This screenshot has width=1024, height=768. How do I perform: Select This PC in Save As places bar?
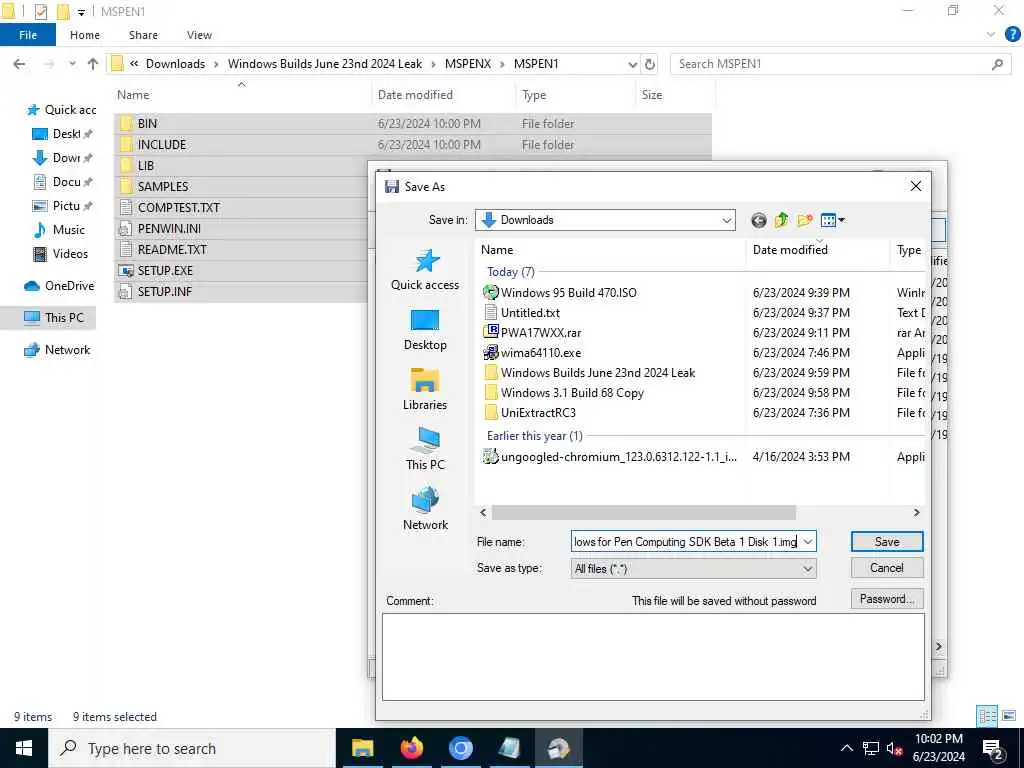coord(425,450)
